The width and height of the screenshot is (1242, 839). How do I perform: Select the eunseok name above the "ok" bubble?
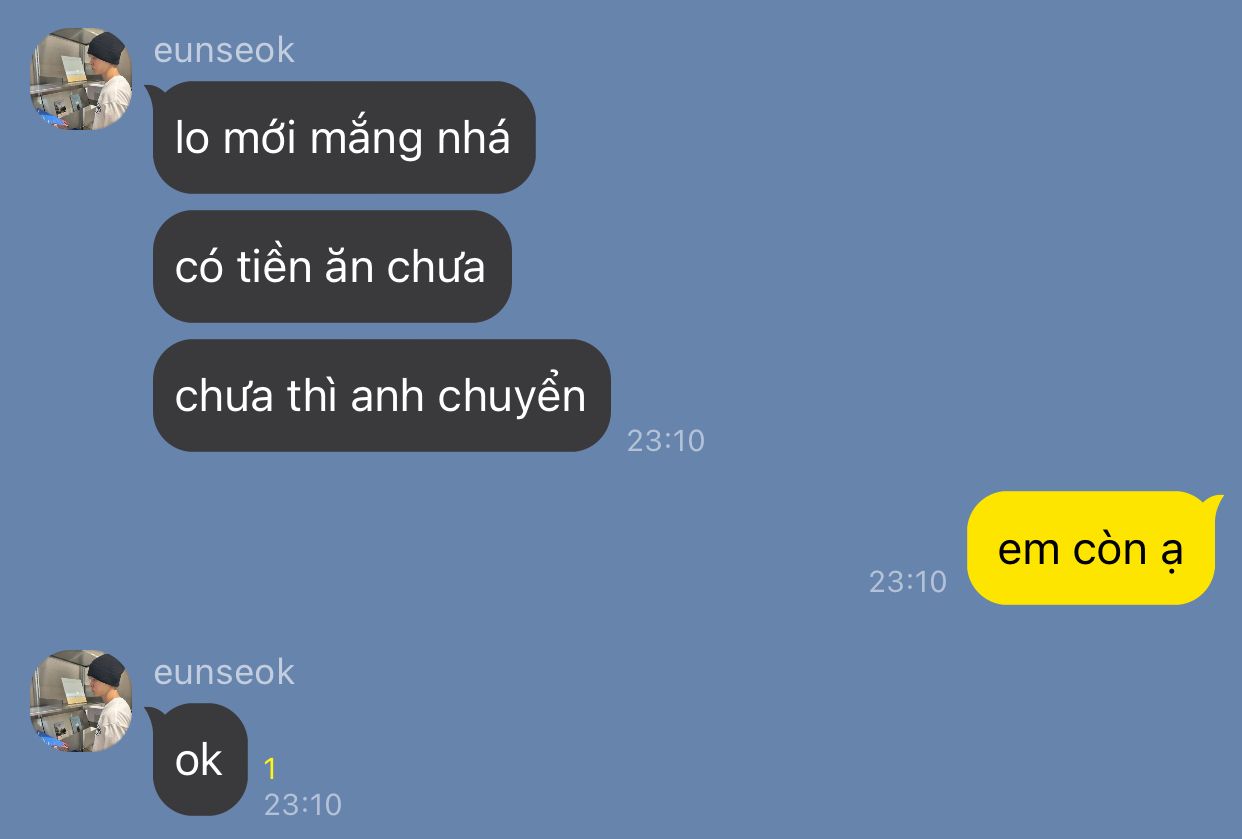[x=224, y=672]
